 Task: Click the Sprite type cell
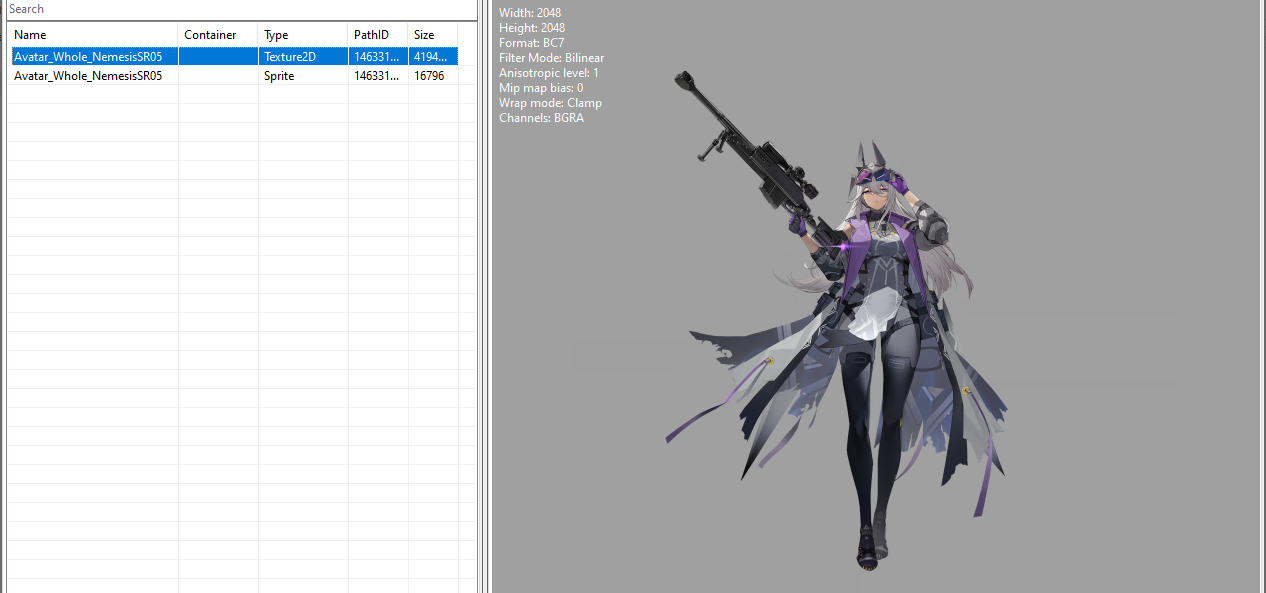pos(303,75)
